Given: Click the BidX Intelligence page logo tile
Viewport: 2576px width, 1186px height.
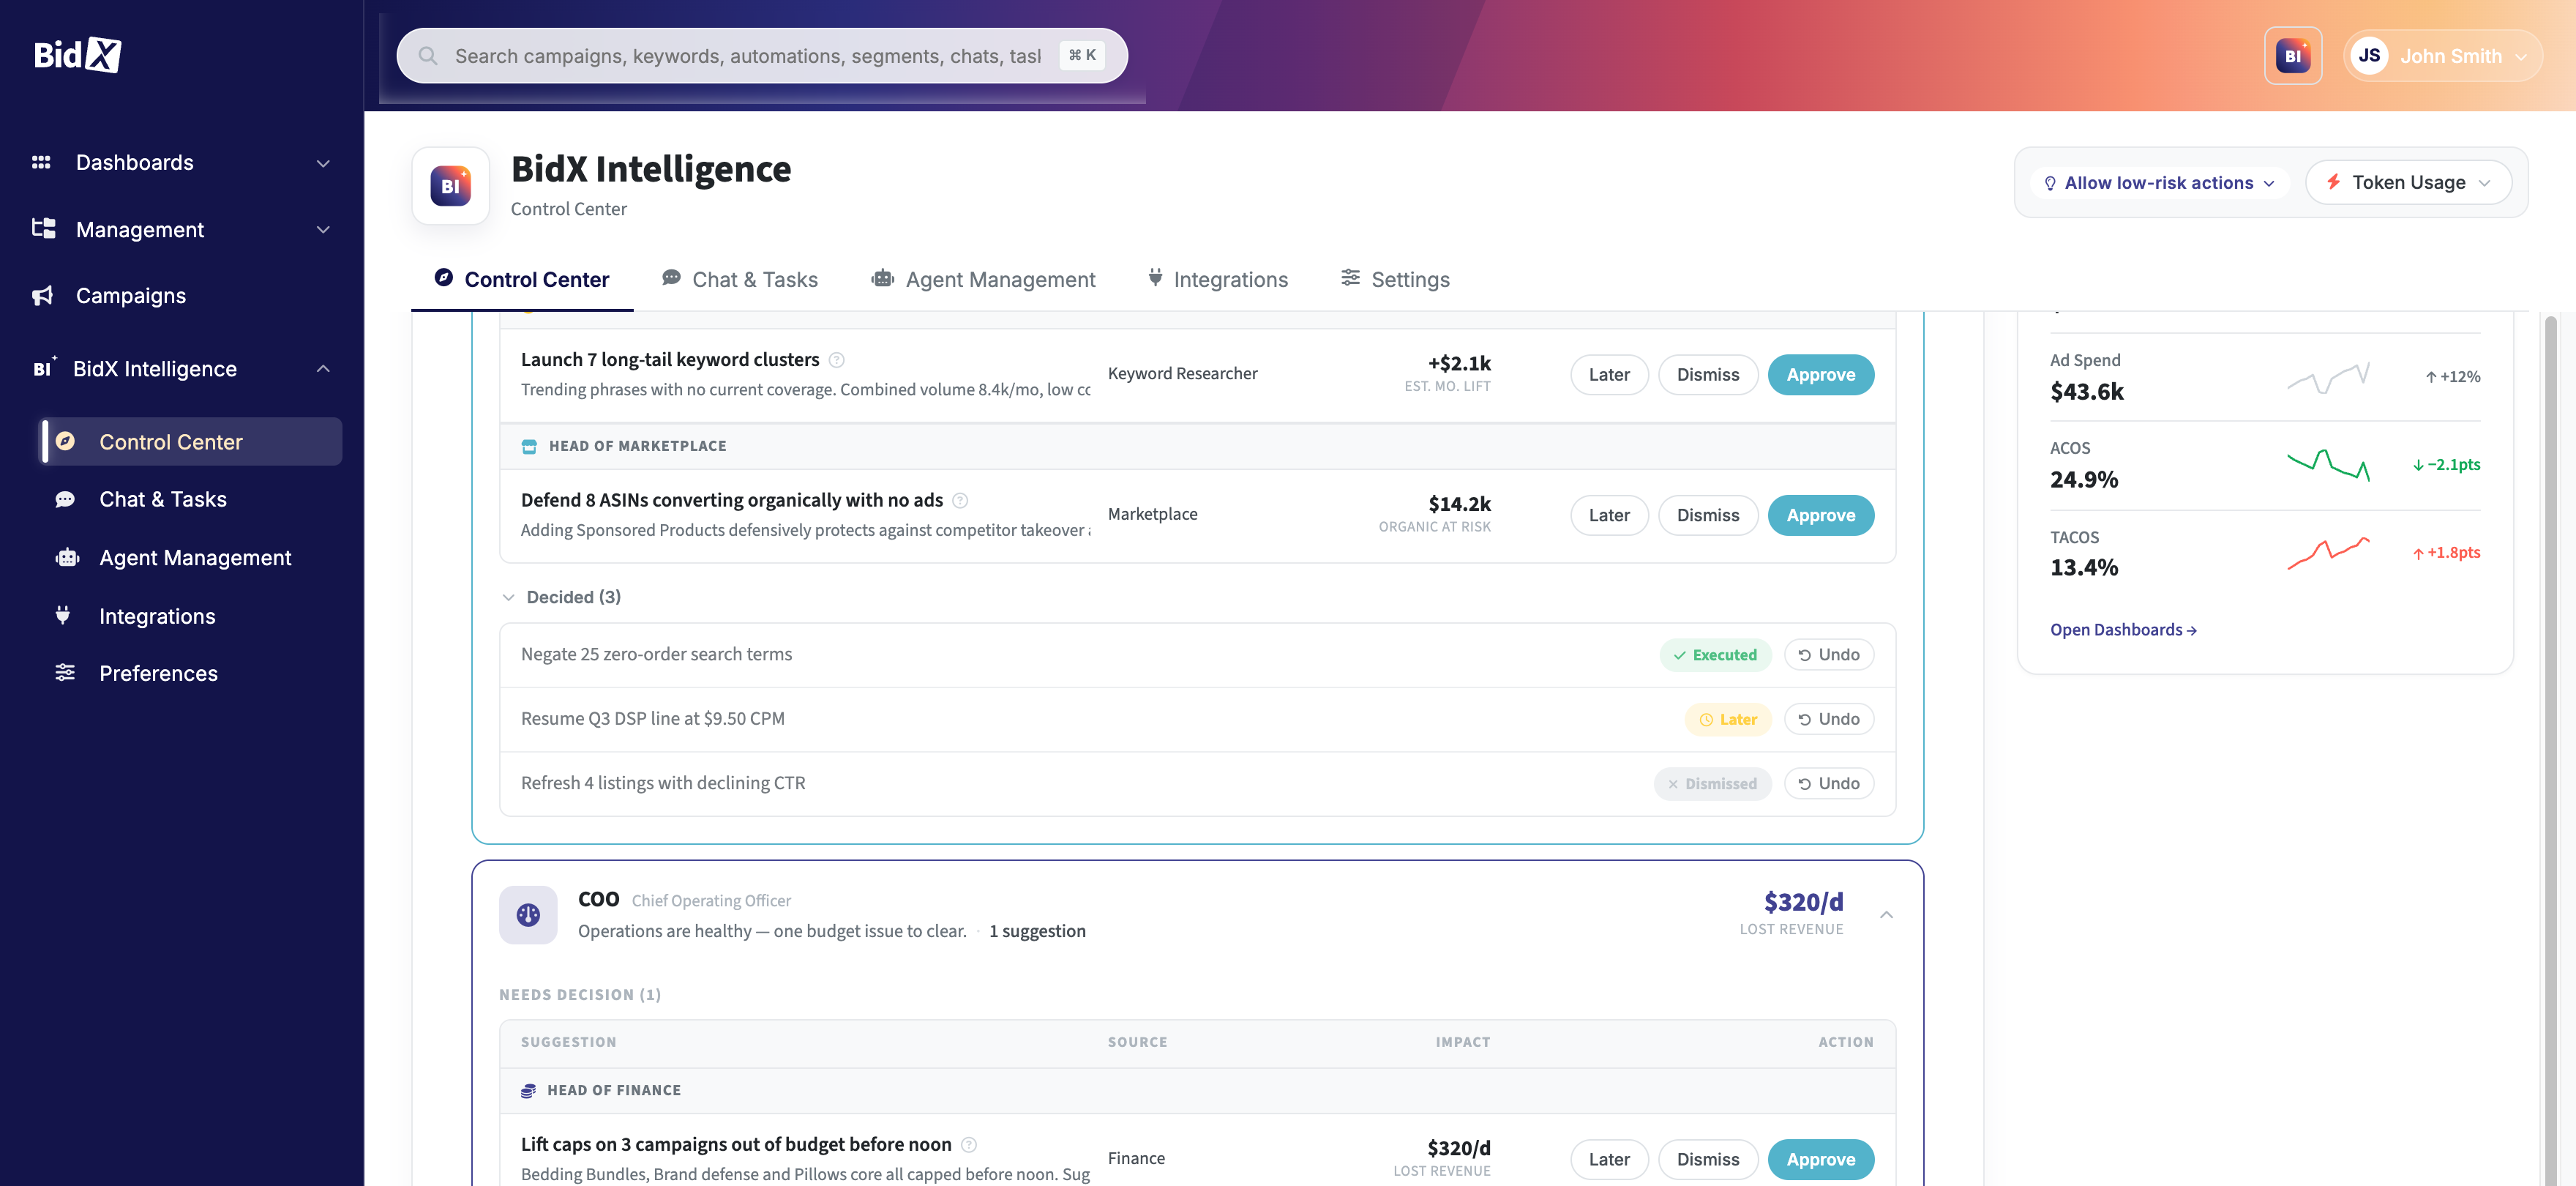Looking at the screenshot, I should click(451, 186).
